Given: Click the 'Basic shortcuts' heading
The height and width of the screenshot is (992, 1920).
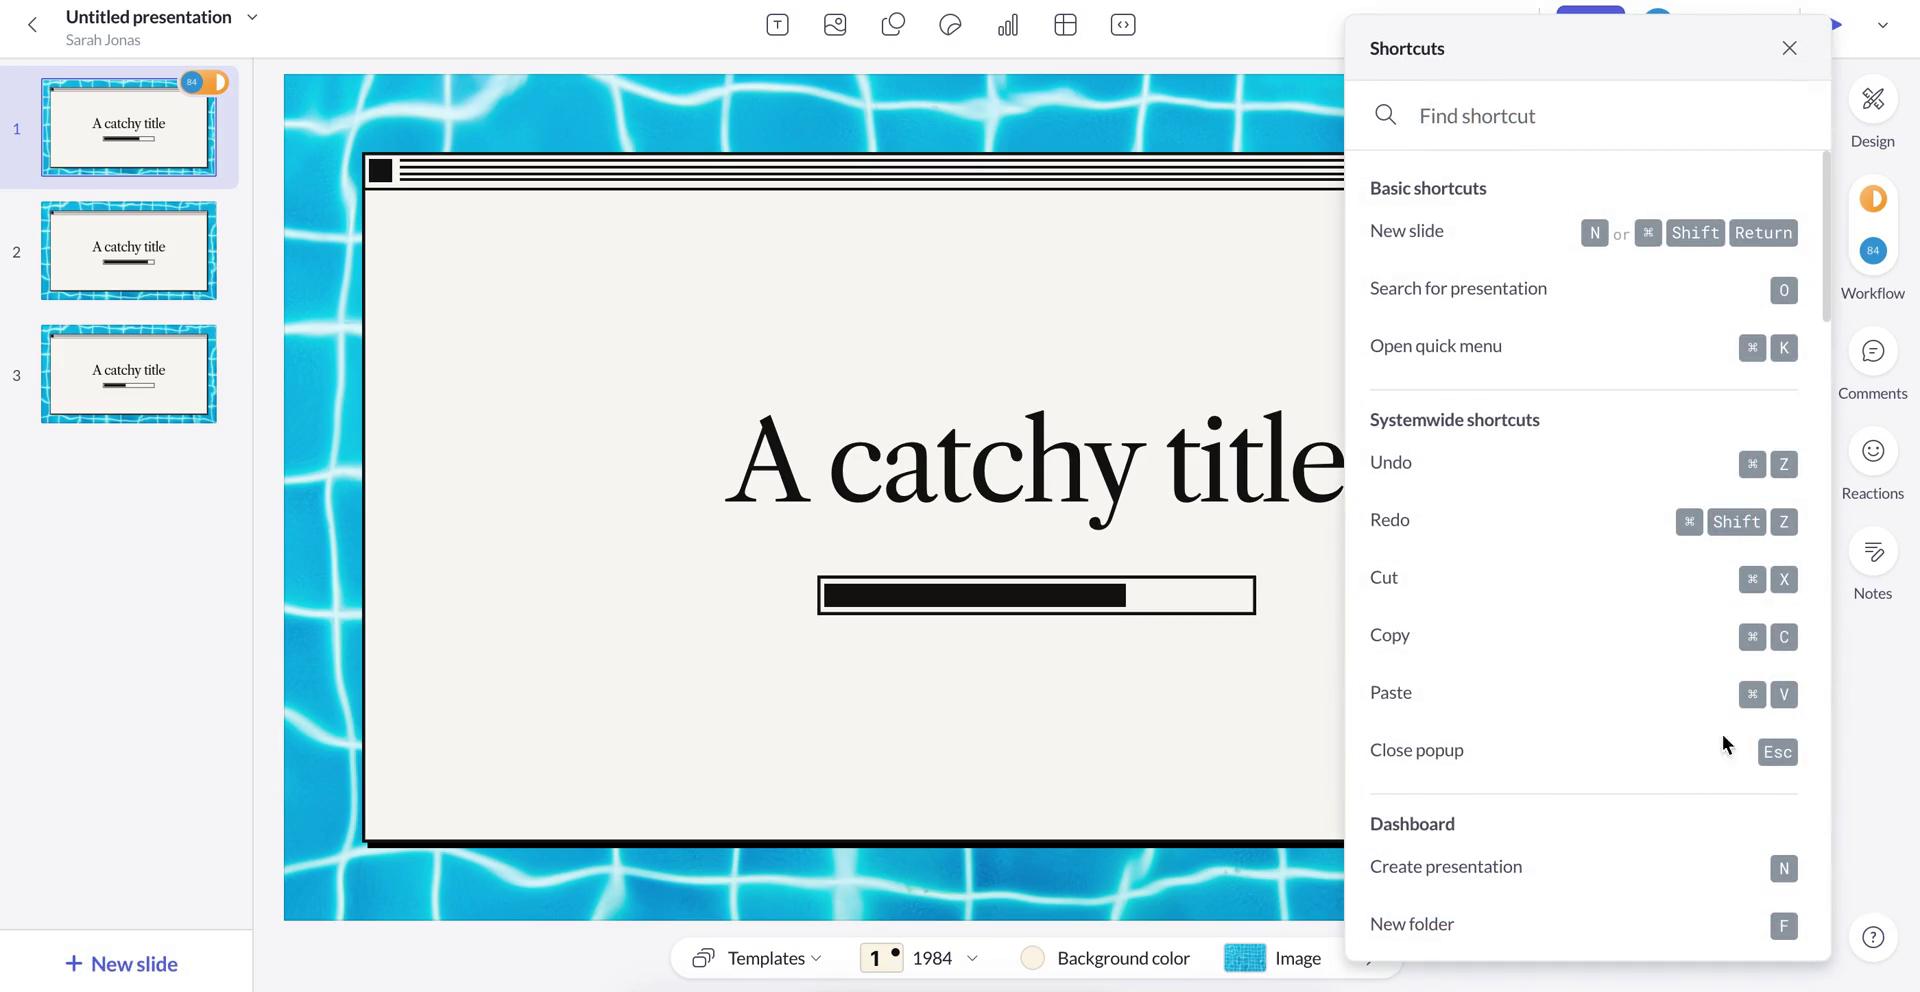Looking at the screenshot, I should (1428, 188).
